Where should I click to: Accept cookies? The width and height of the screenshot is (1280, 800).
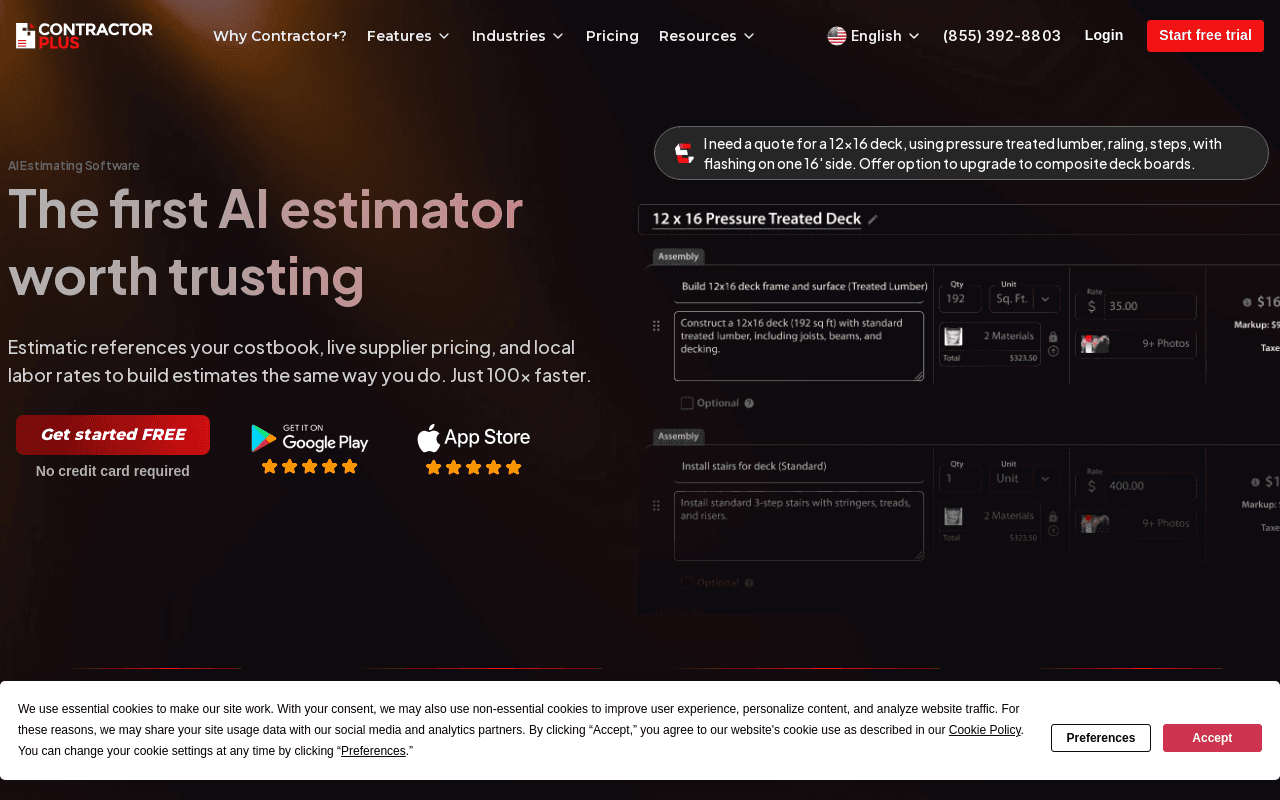point(1212,738)
